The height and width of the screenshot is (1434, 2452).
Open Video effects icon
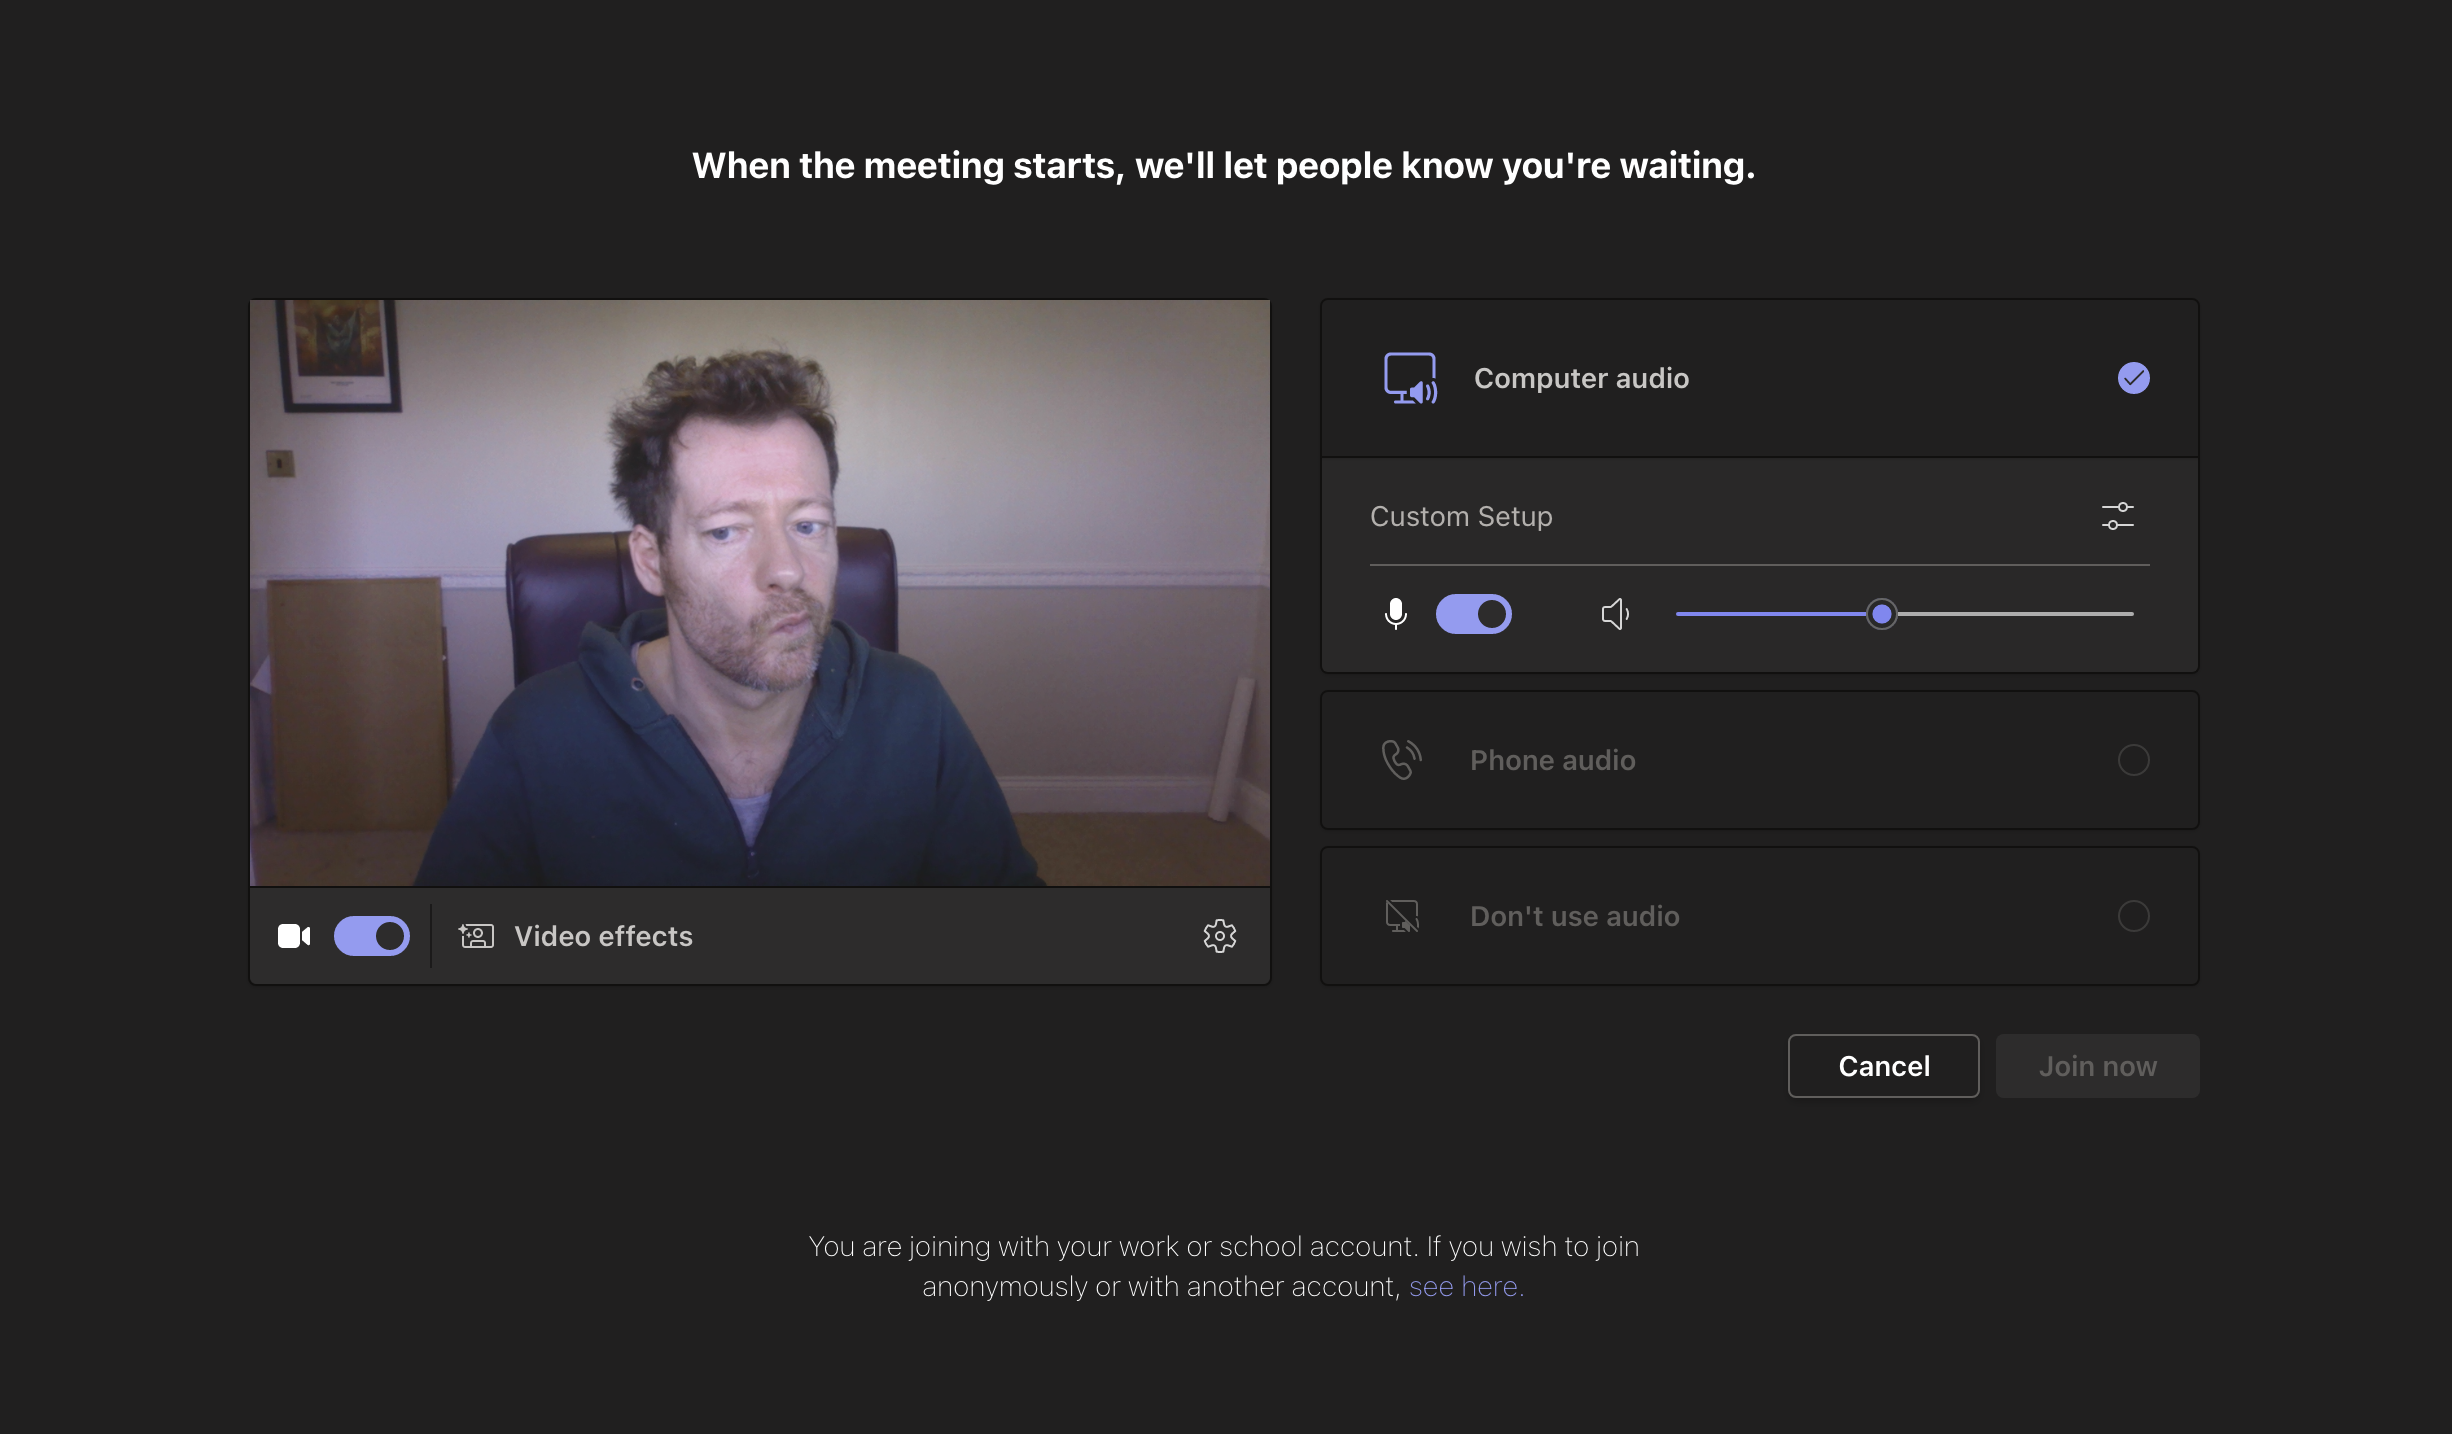[476, 936]
